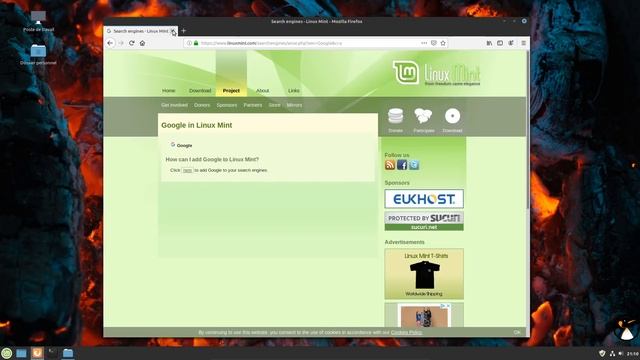Click the site information icon in address bar
The width and height of the screenshot is (640, 360).
tap(189, 43)
